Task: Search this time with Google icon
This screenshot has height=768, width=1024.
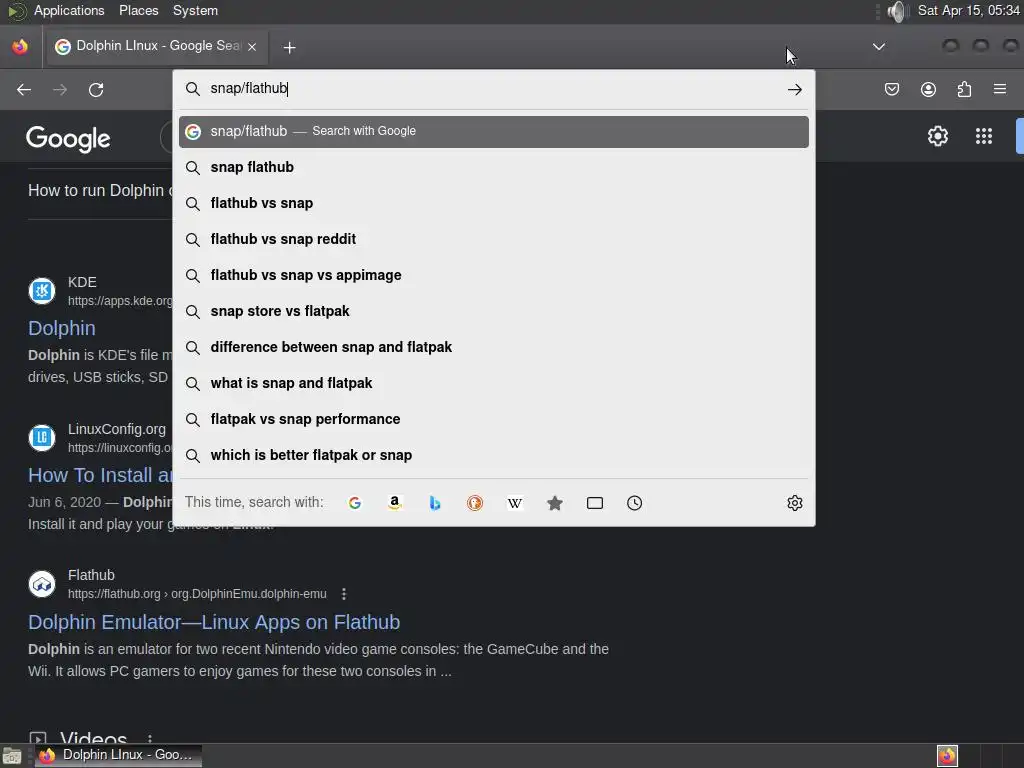Action: pyautogui.click(x=355, y=503)
